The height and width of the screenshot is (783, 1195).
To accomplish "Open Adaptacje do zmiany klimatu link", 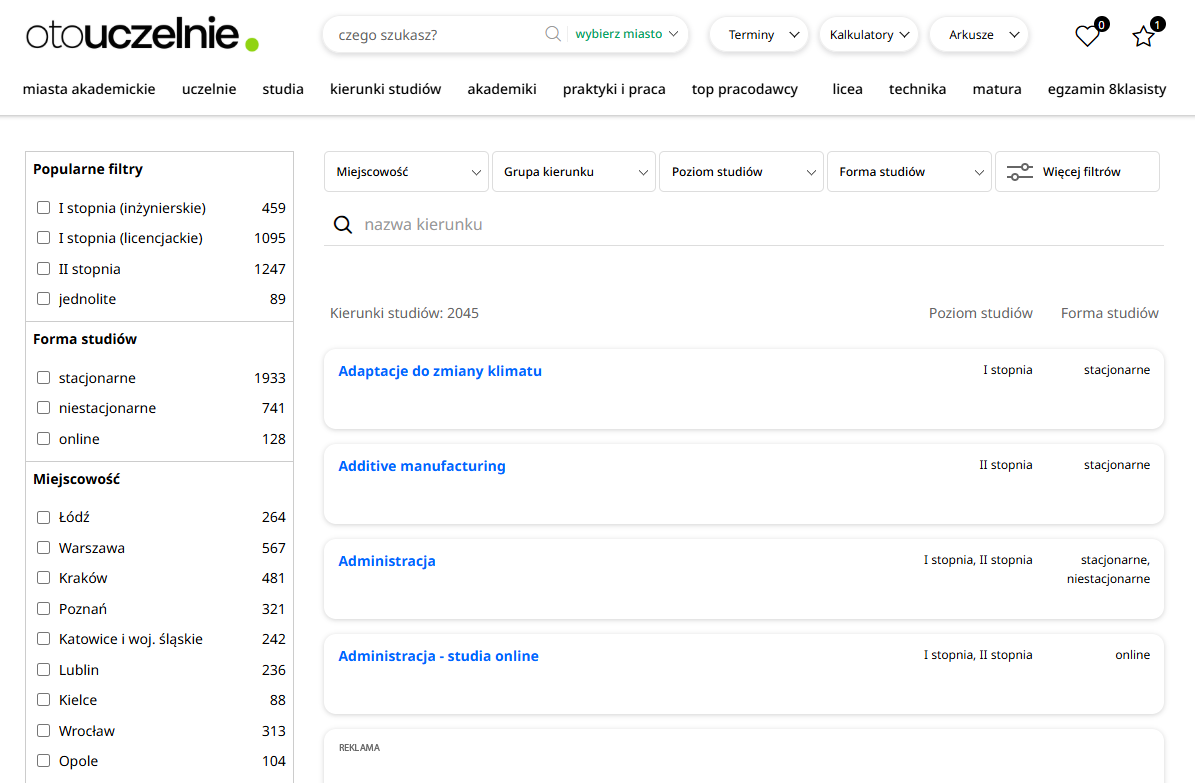I will pyautogui.click(x=440, y=371).
